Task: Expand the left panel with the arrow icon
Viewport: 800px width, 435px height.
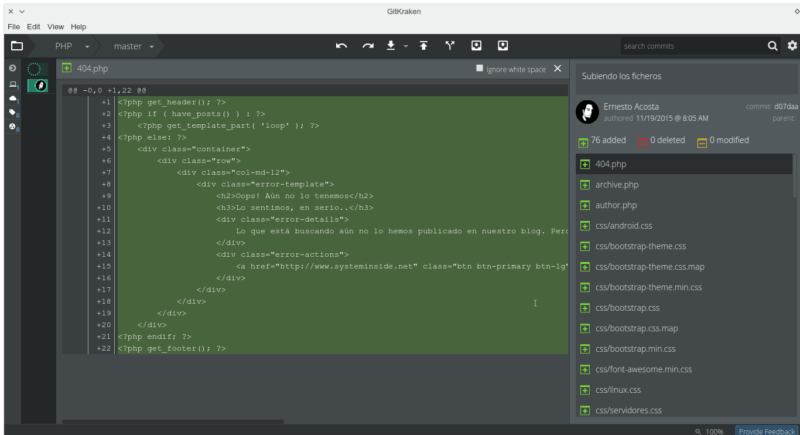Action: pyautogui.click(x=13, y=68)
